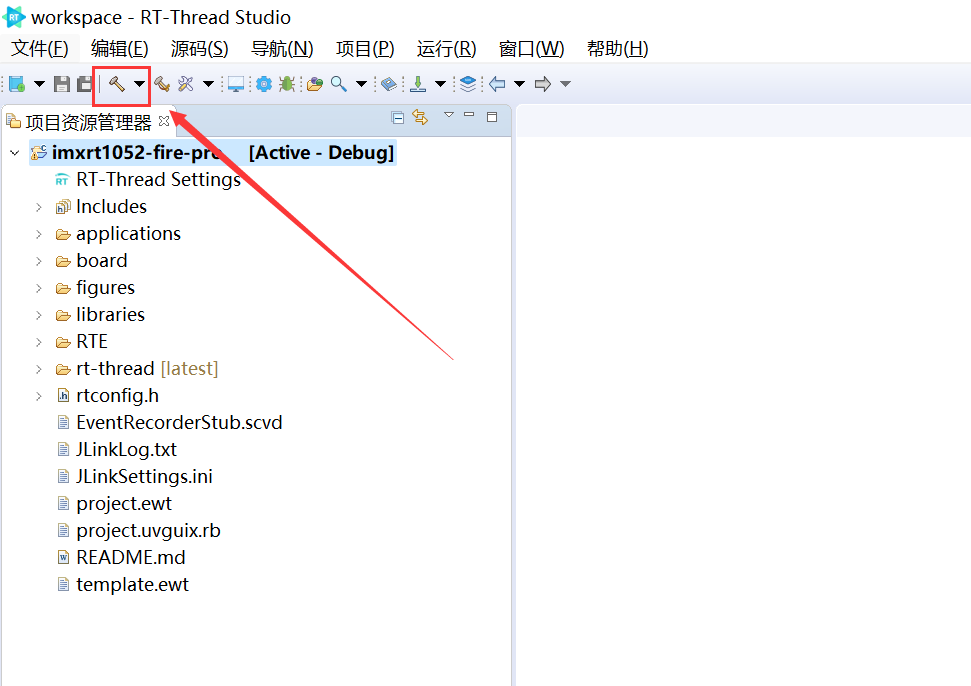Open the 运行(R) menu
The width and height of the screenshot is (971, 686).
click(x=446, y=49)
